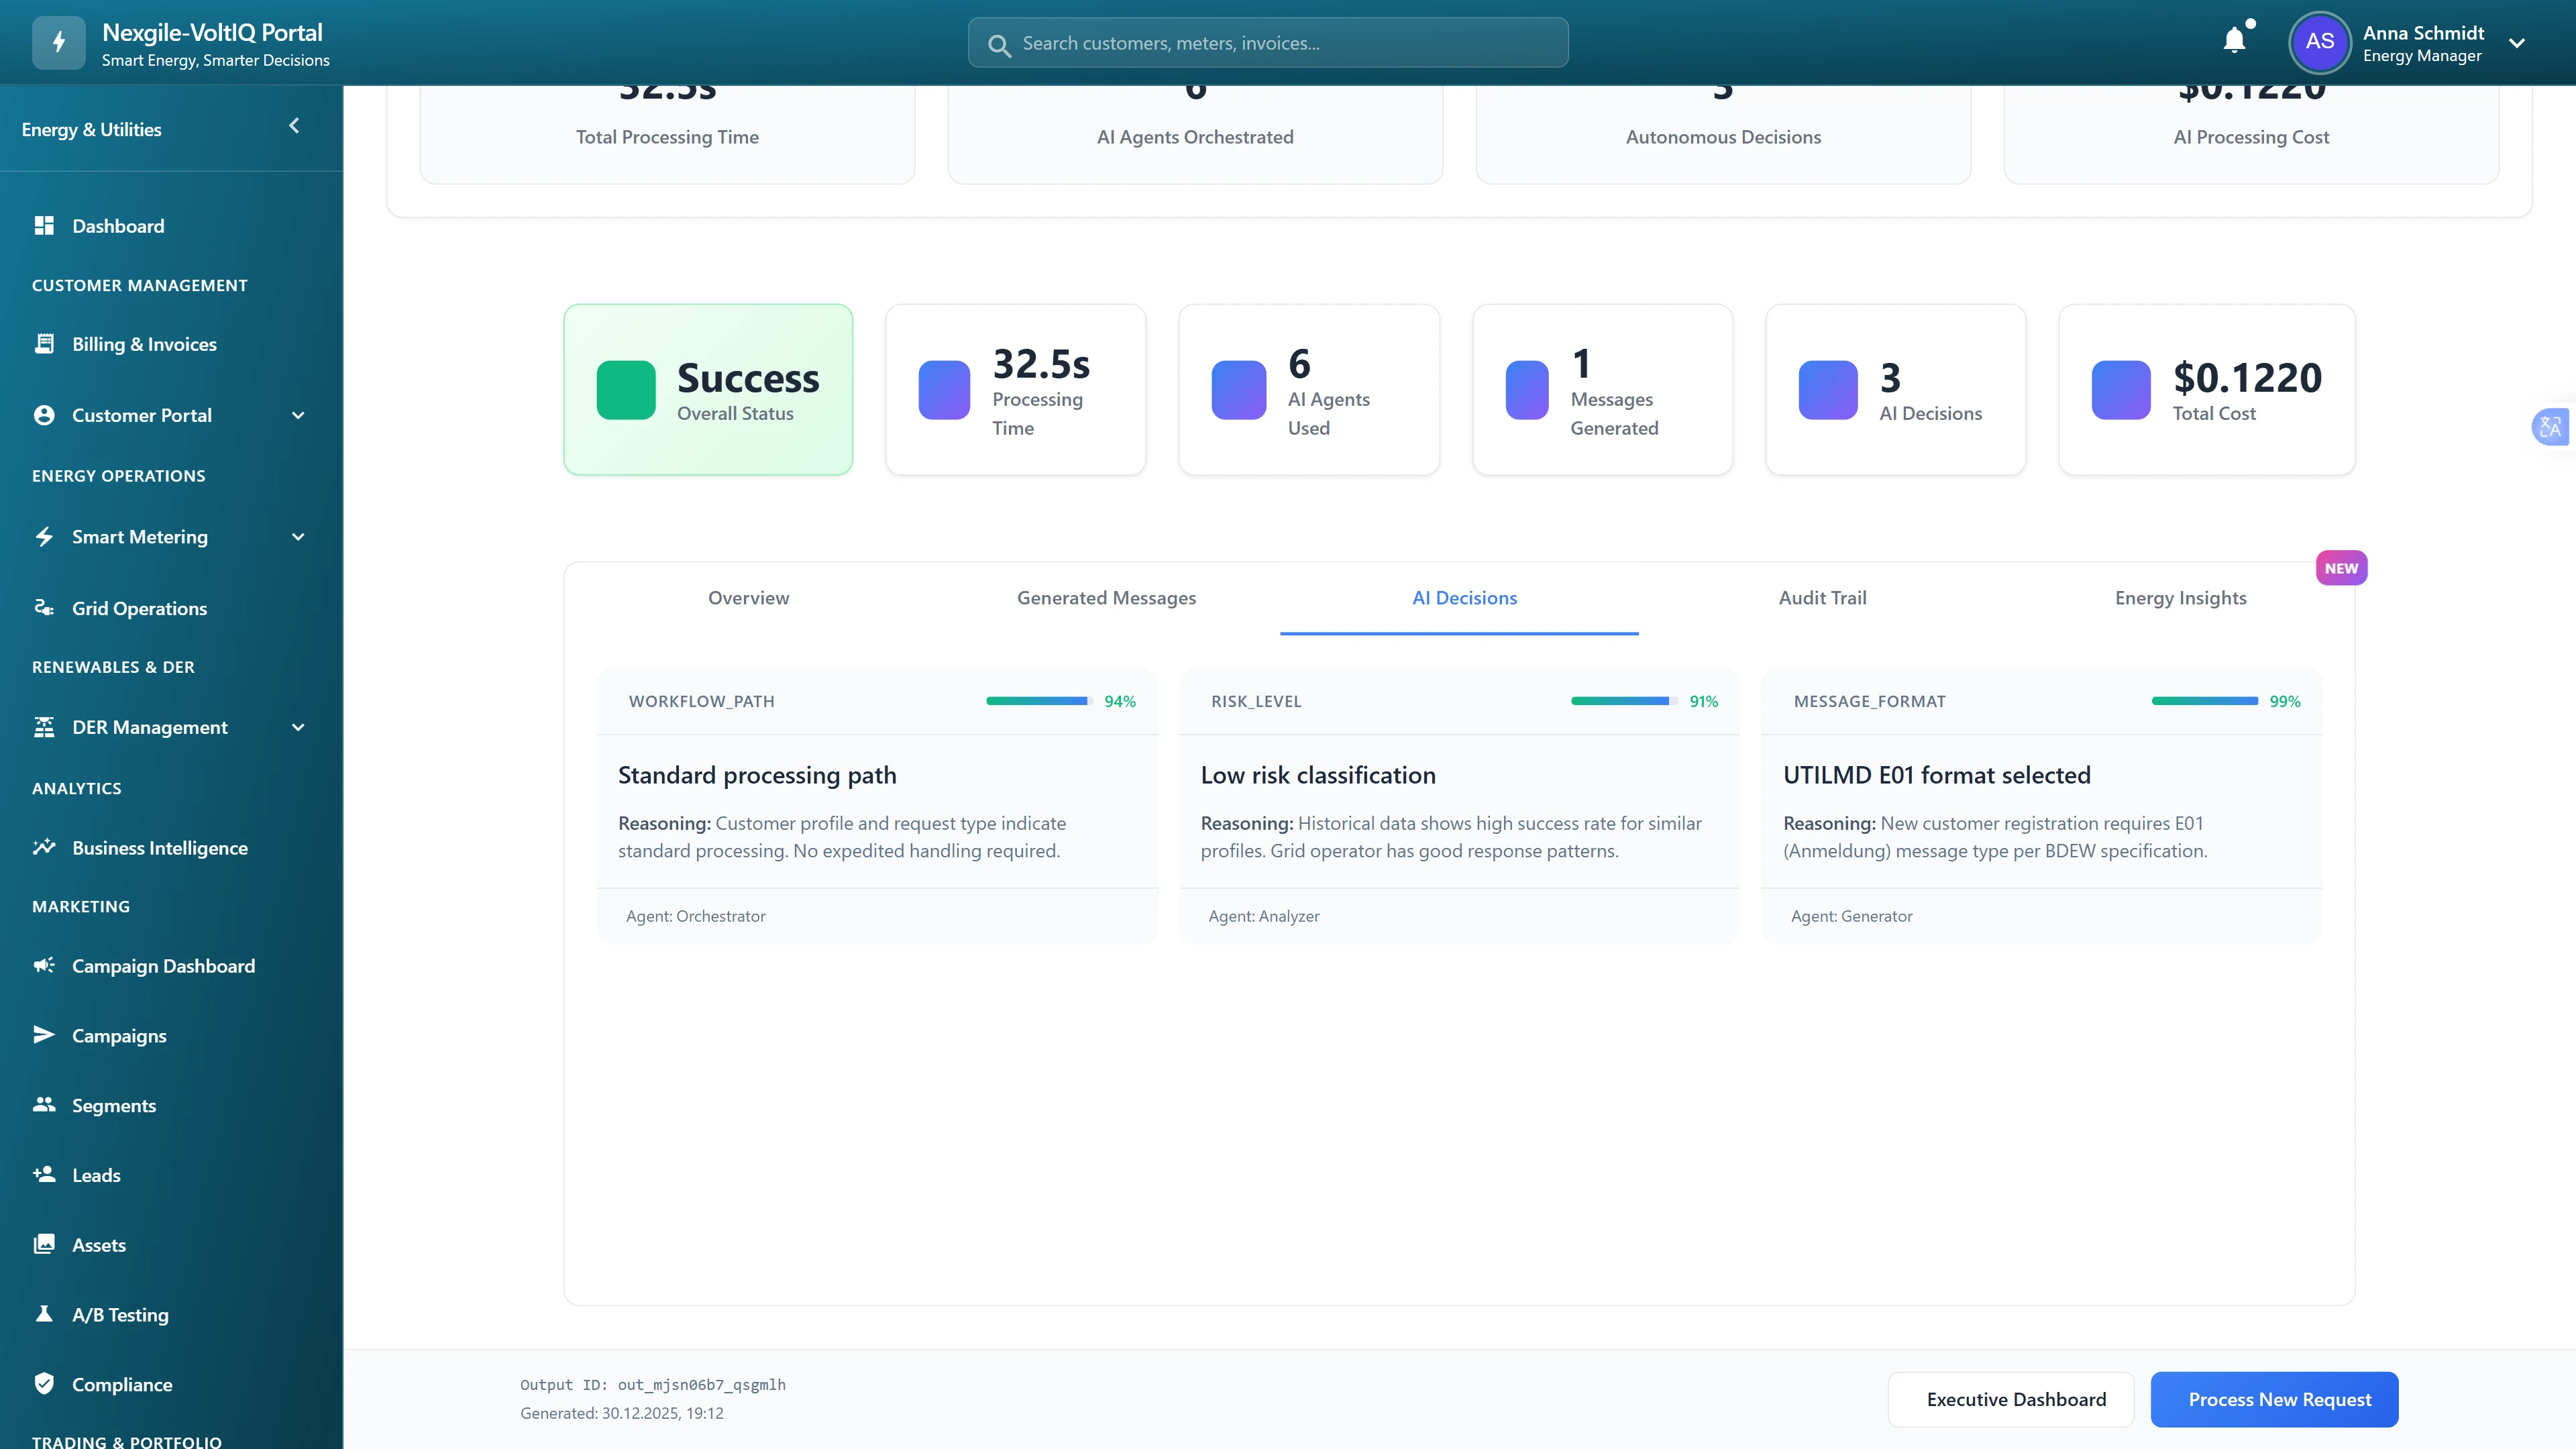The width and height of the screenshot is (2576, 1449).
Task: Expand the DER Management submenu
Action: [297, 727]
